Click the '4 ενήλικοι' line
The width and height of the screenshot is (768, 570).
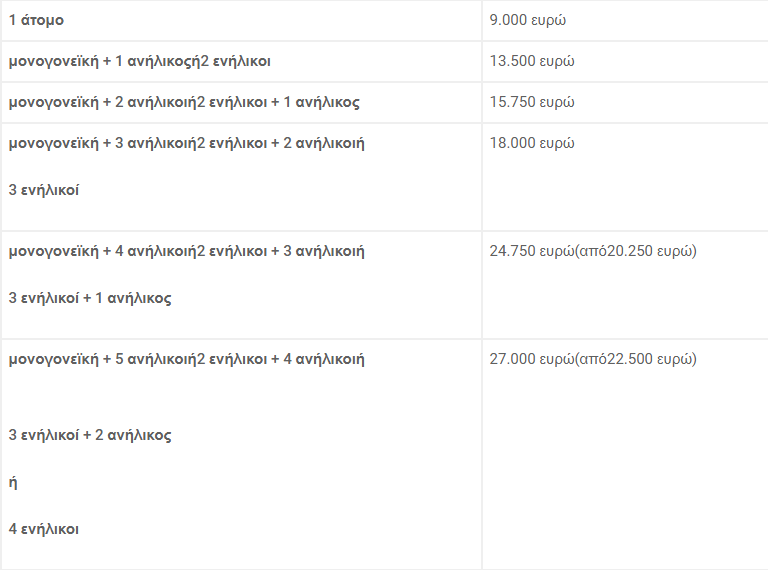(x=44, y=529)
